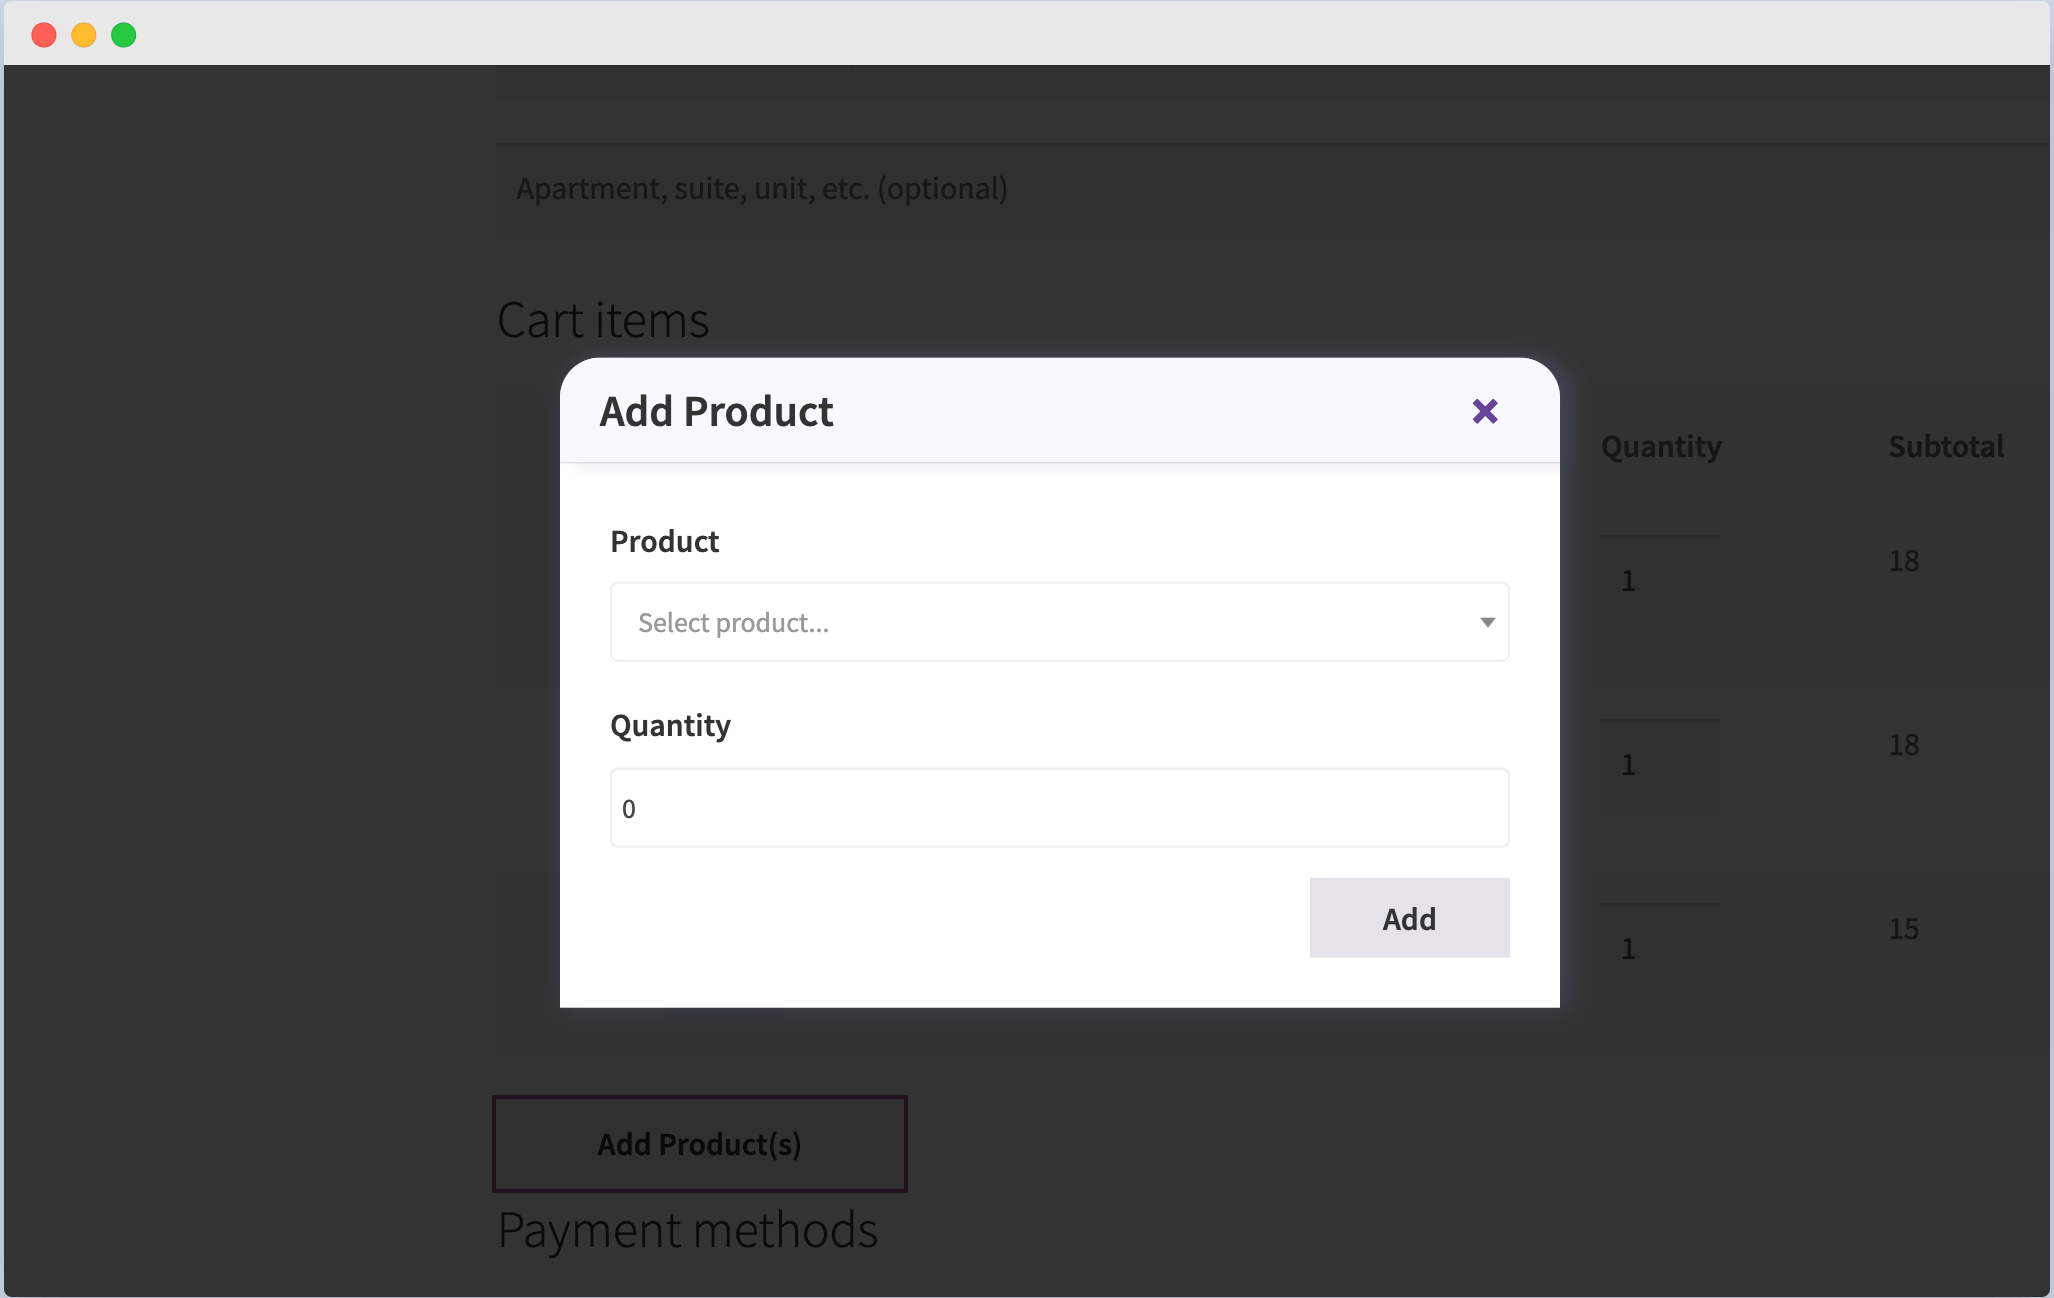This screenshot has width=2054, height=1298.
Task: Click the Quantity column header
Action: (1659, 447)
